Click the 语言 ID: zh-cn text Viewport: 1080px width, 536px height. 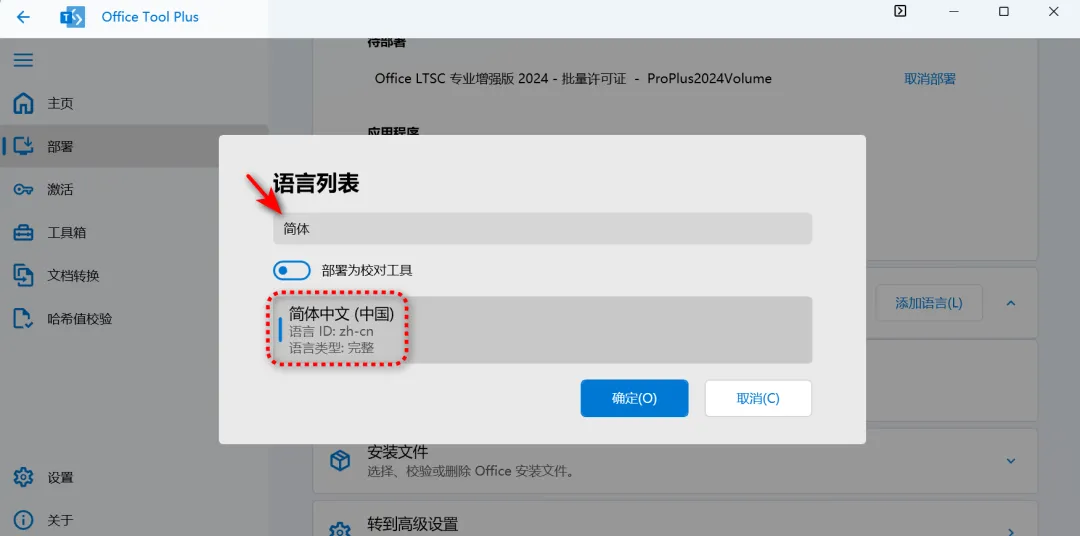pyautogui.click(x=331, y=331)
